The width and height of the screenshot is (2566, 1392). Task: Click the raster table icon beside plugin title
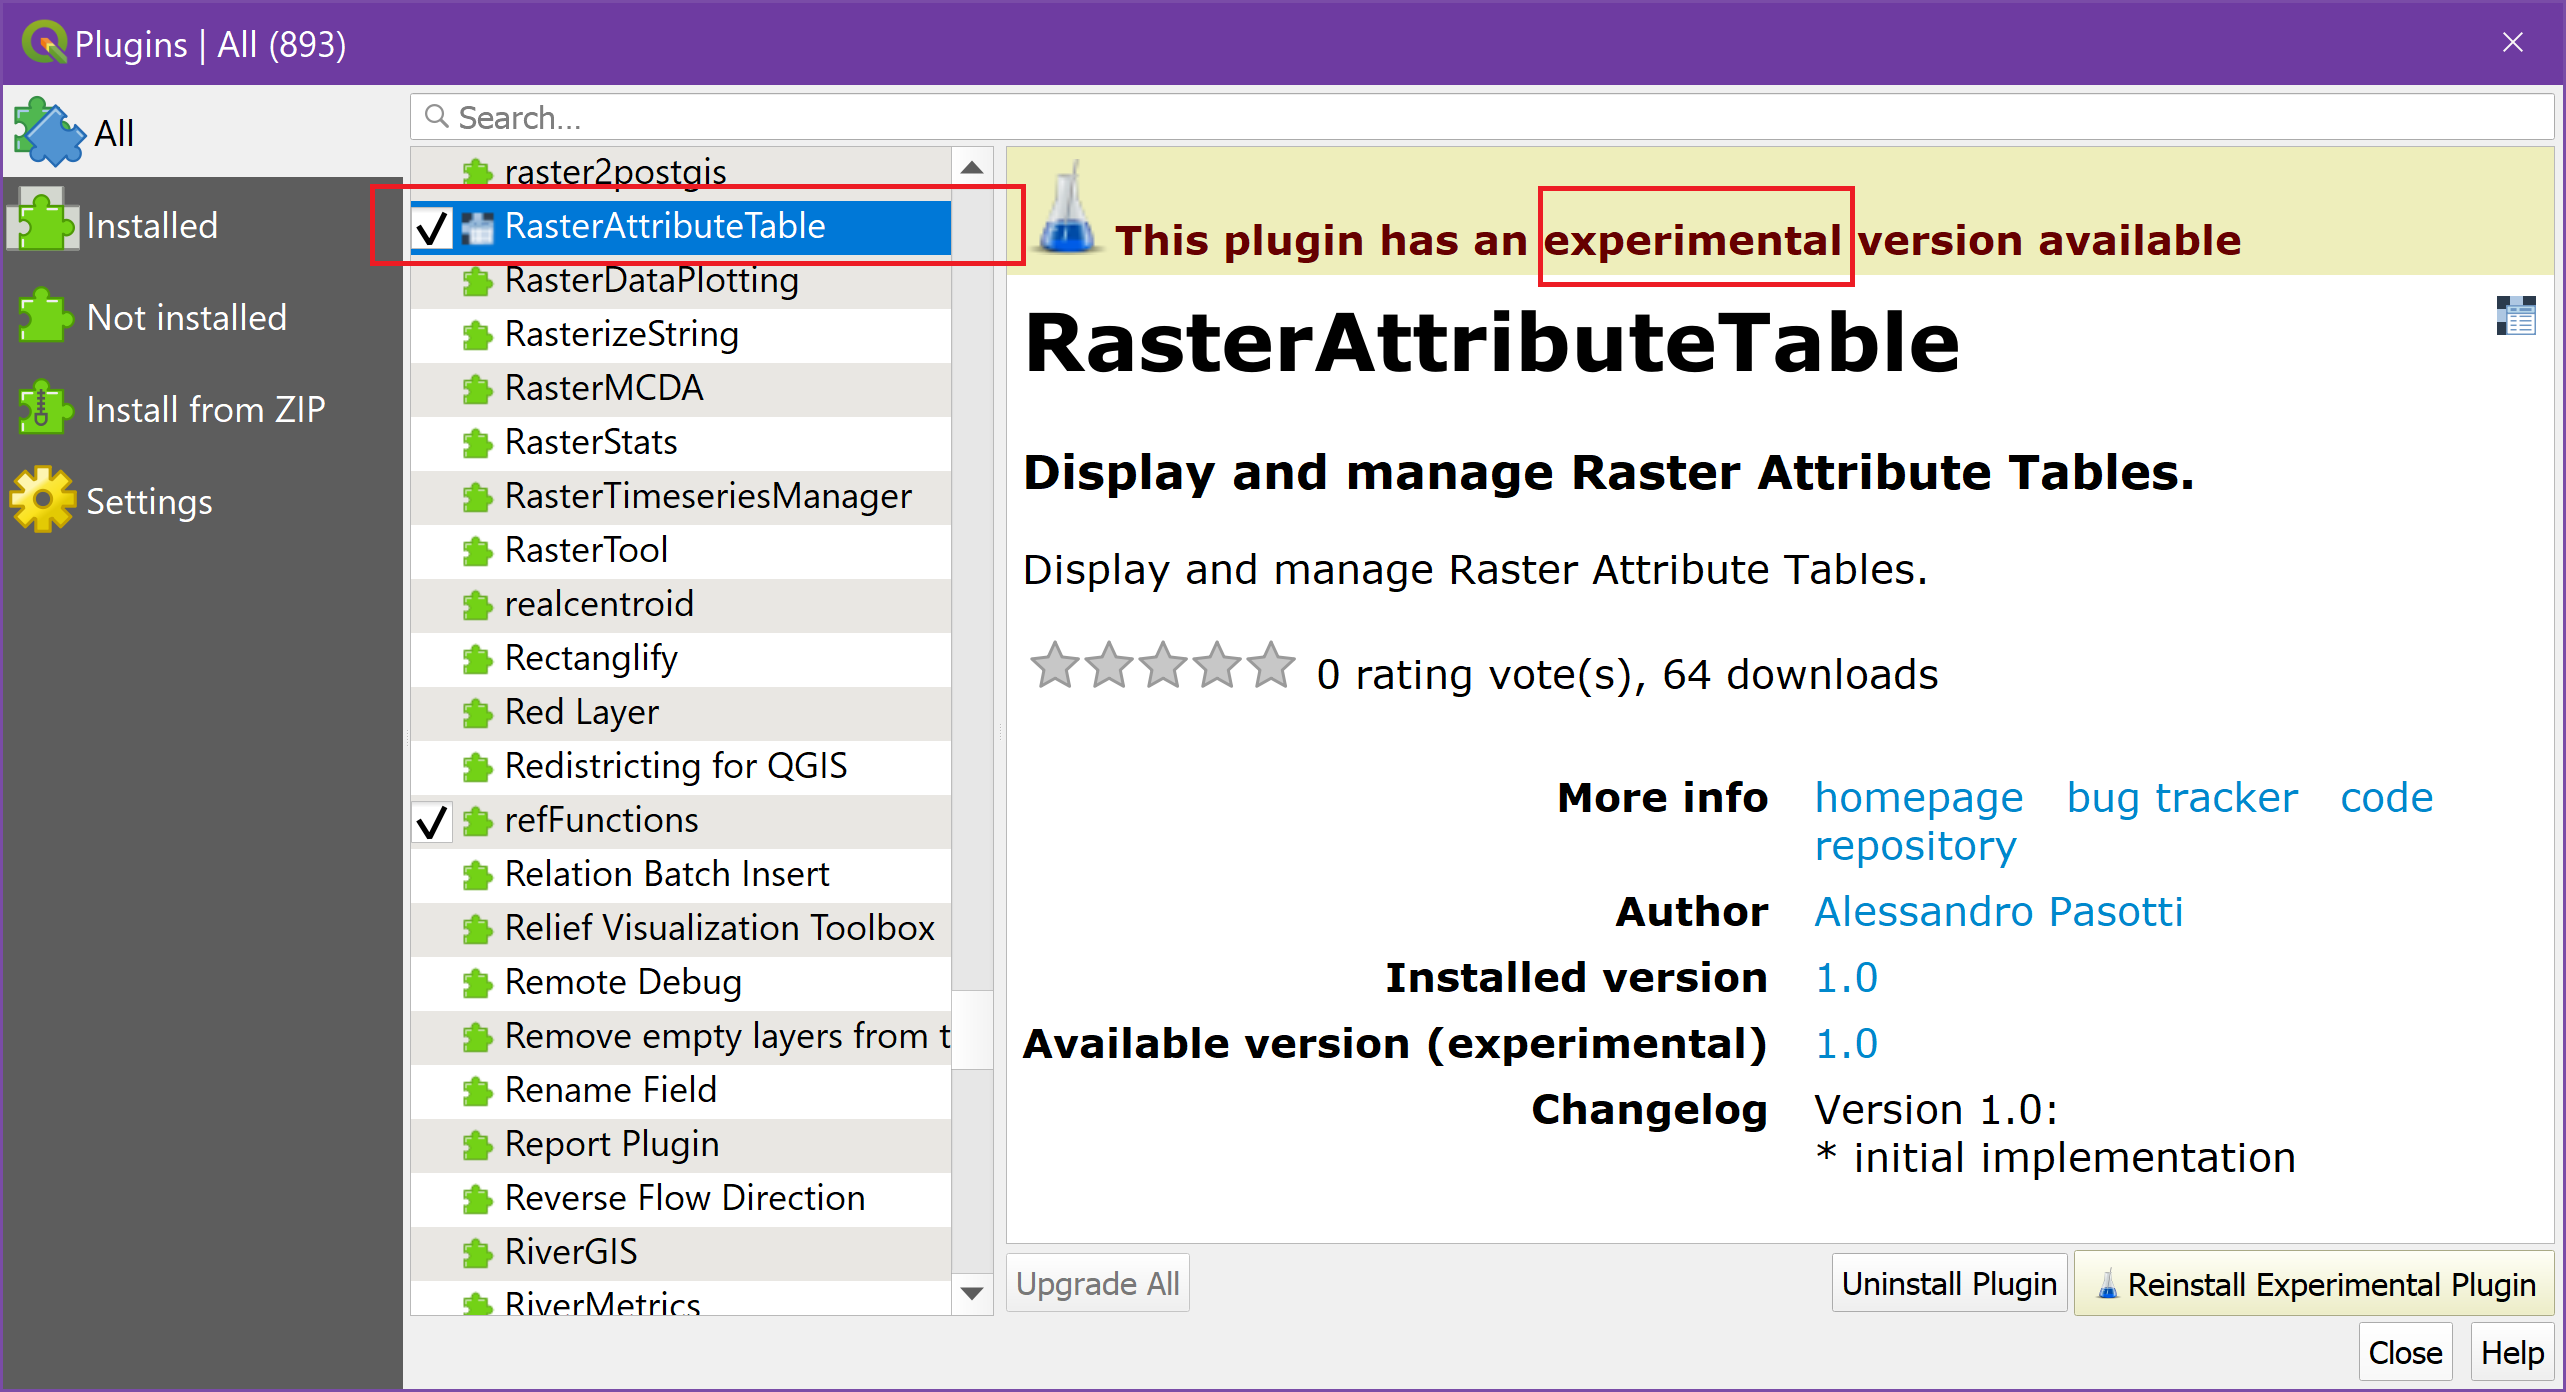[x=2516, y=316]
